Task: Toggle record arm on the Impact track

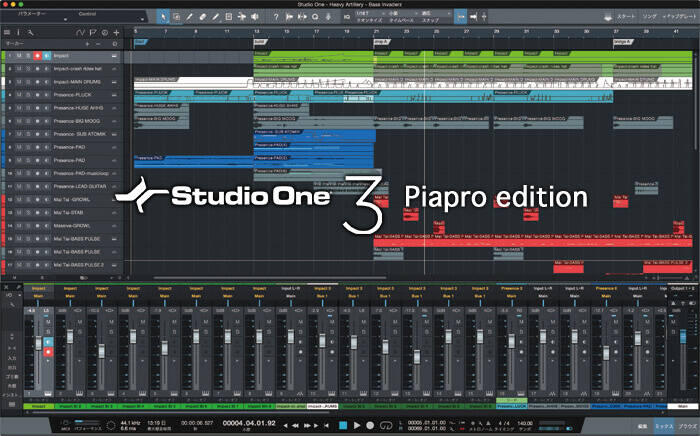Action: tap(38, 56)
